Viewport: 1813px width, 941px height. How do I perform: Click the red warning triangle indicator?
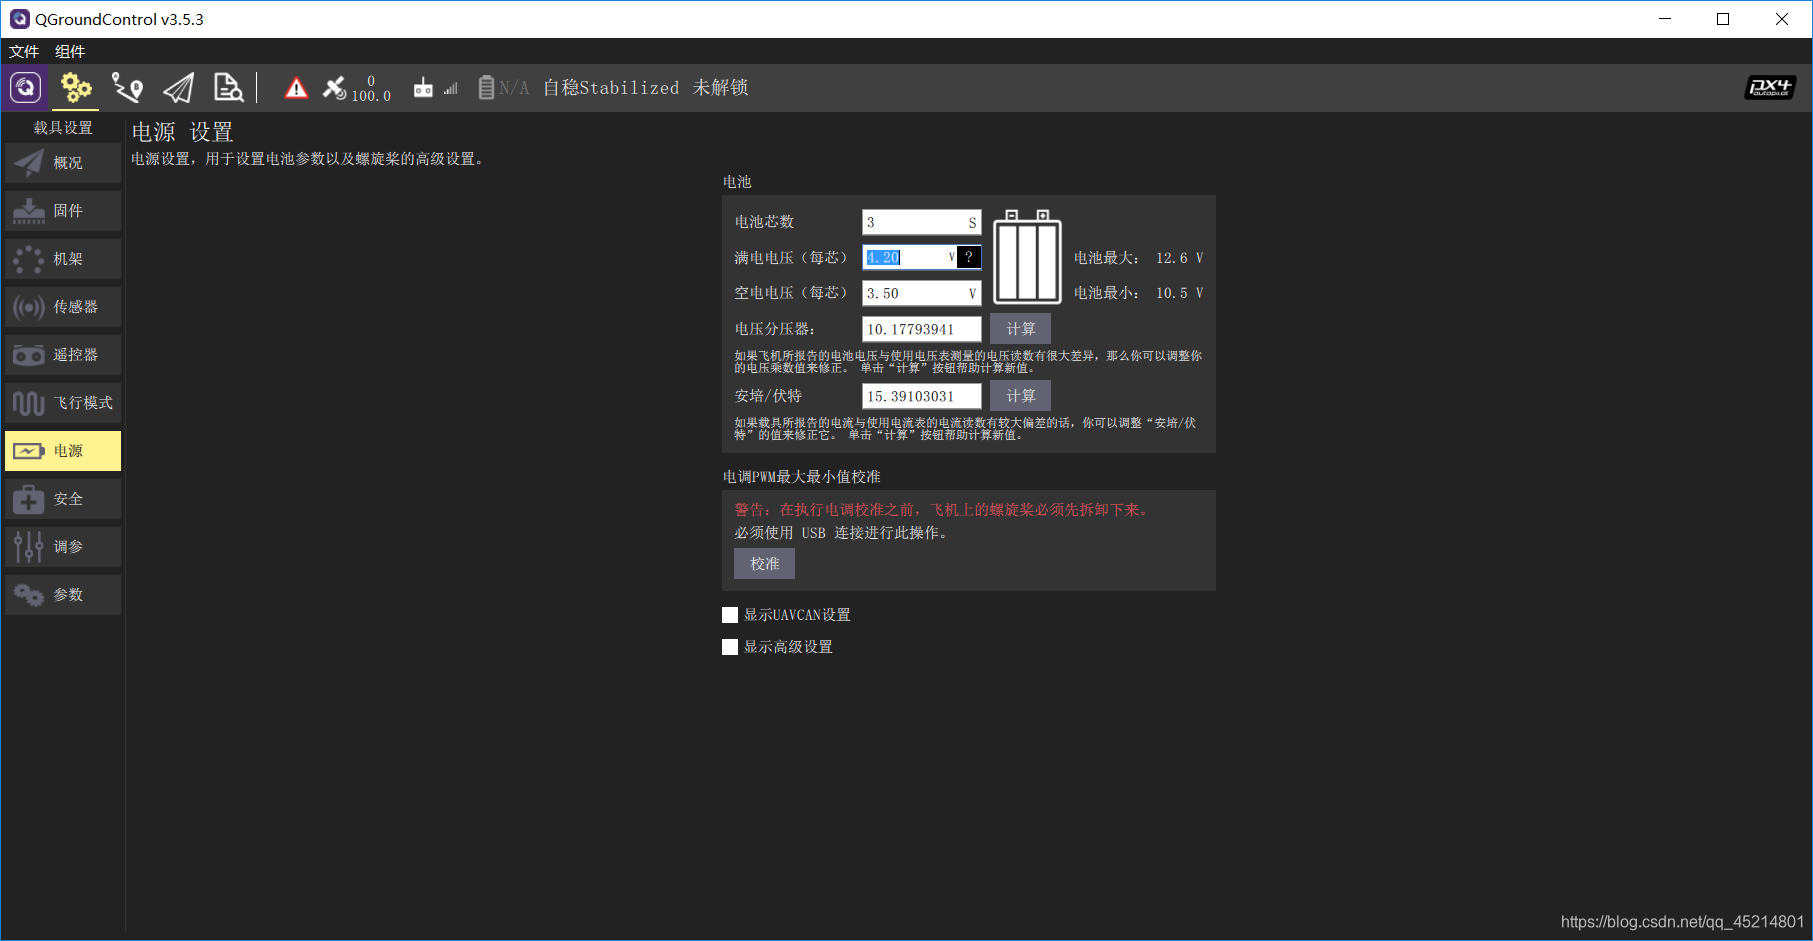point(296,88)
